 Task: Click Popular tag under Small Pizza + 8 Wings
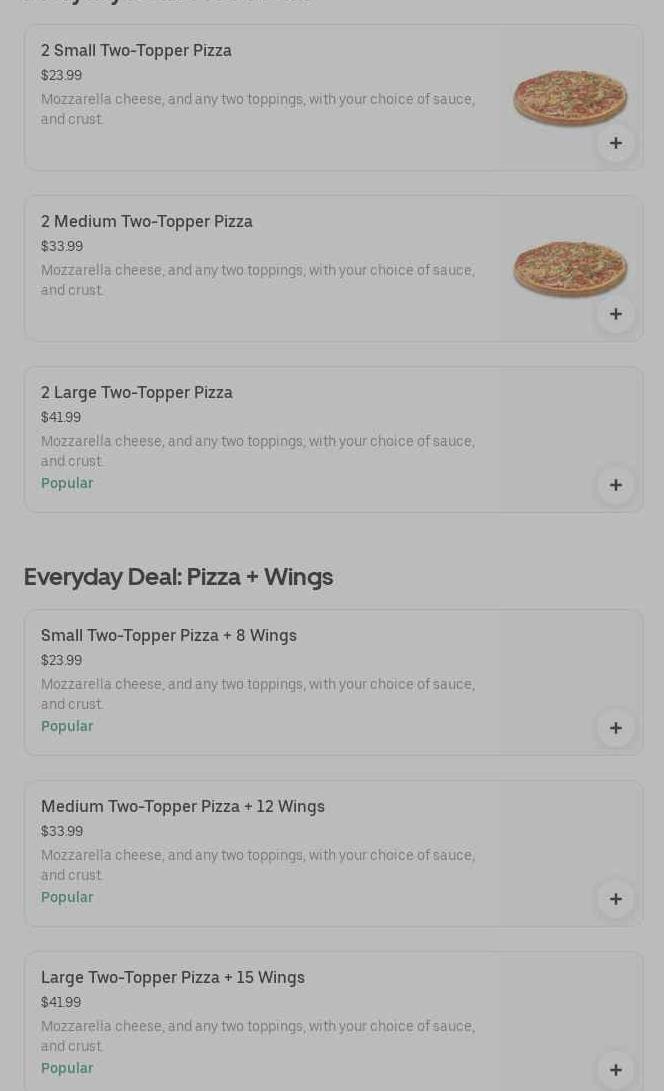coord(67,726)
